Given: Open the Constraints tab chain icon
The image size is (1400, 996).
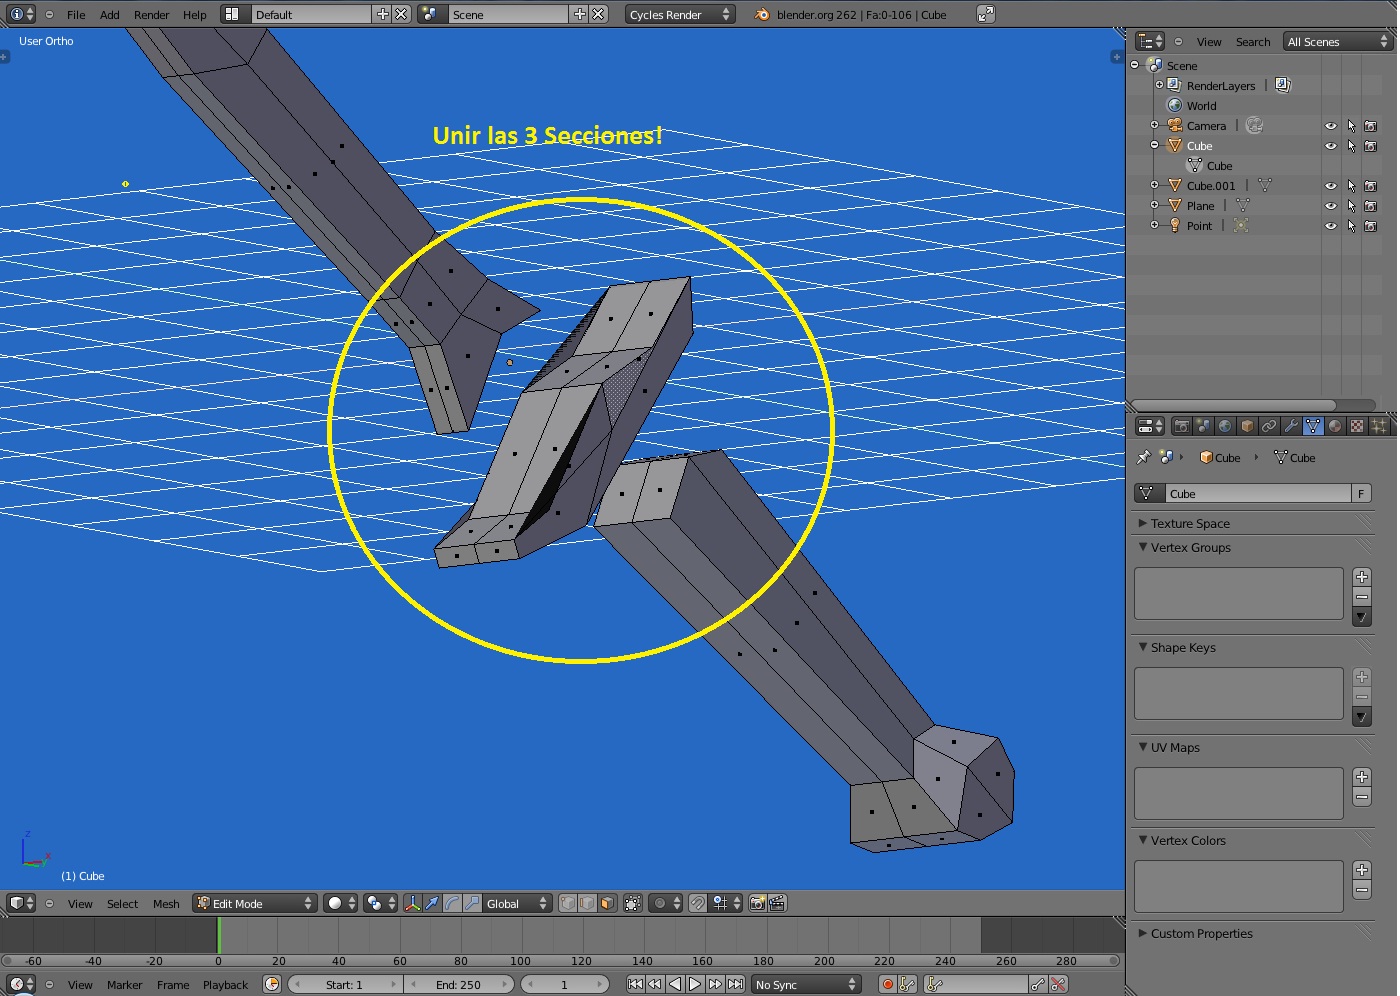Looking at the screenshot, I should tap(1269, 426).
